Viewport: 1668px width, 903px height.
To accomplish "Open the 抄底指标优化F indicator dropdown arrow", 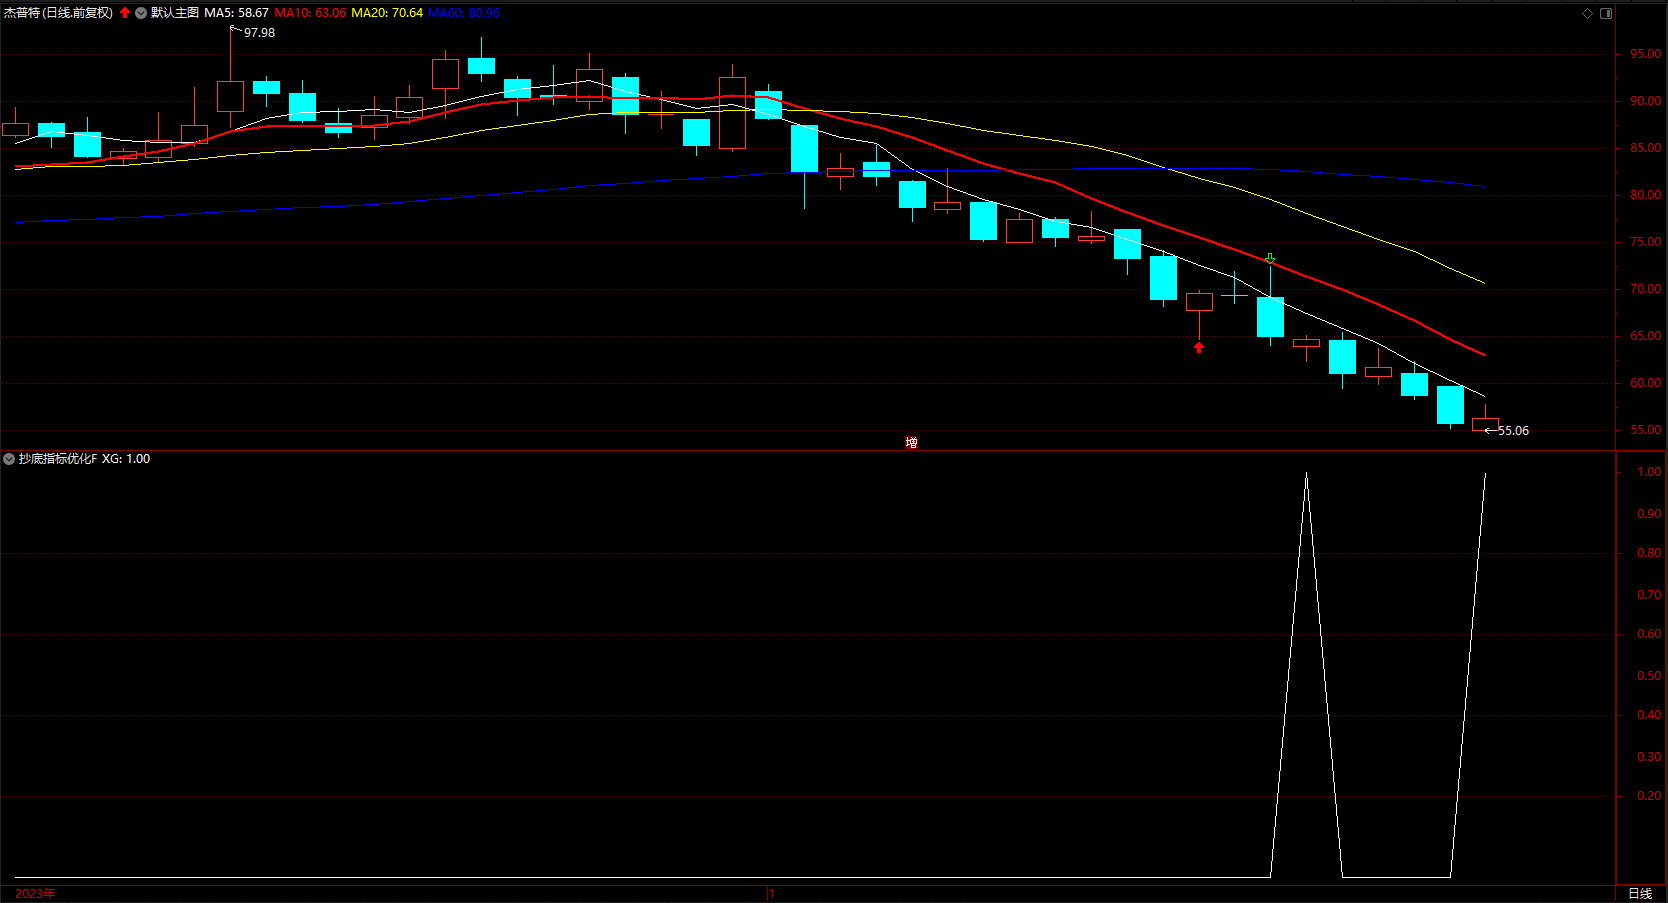I will (x=9, y=459).
